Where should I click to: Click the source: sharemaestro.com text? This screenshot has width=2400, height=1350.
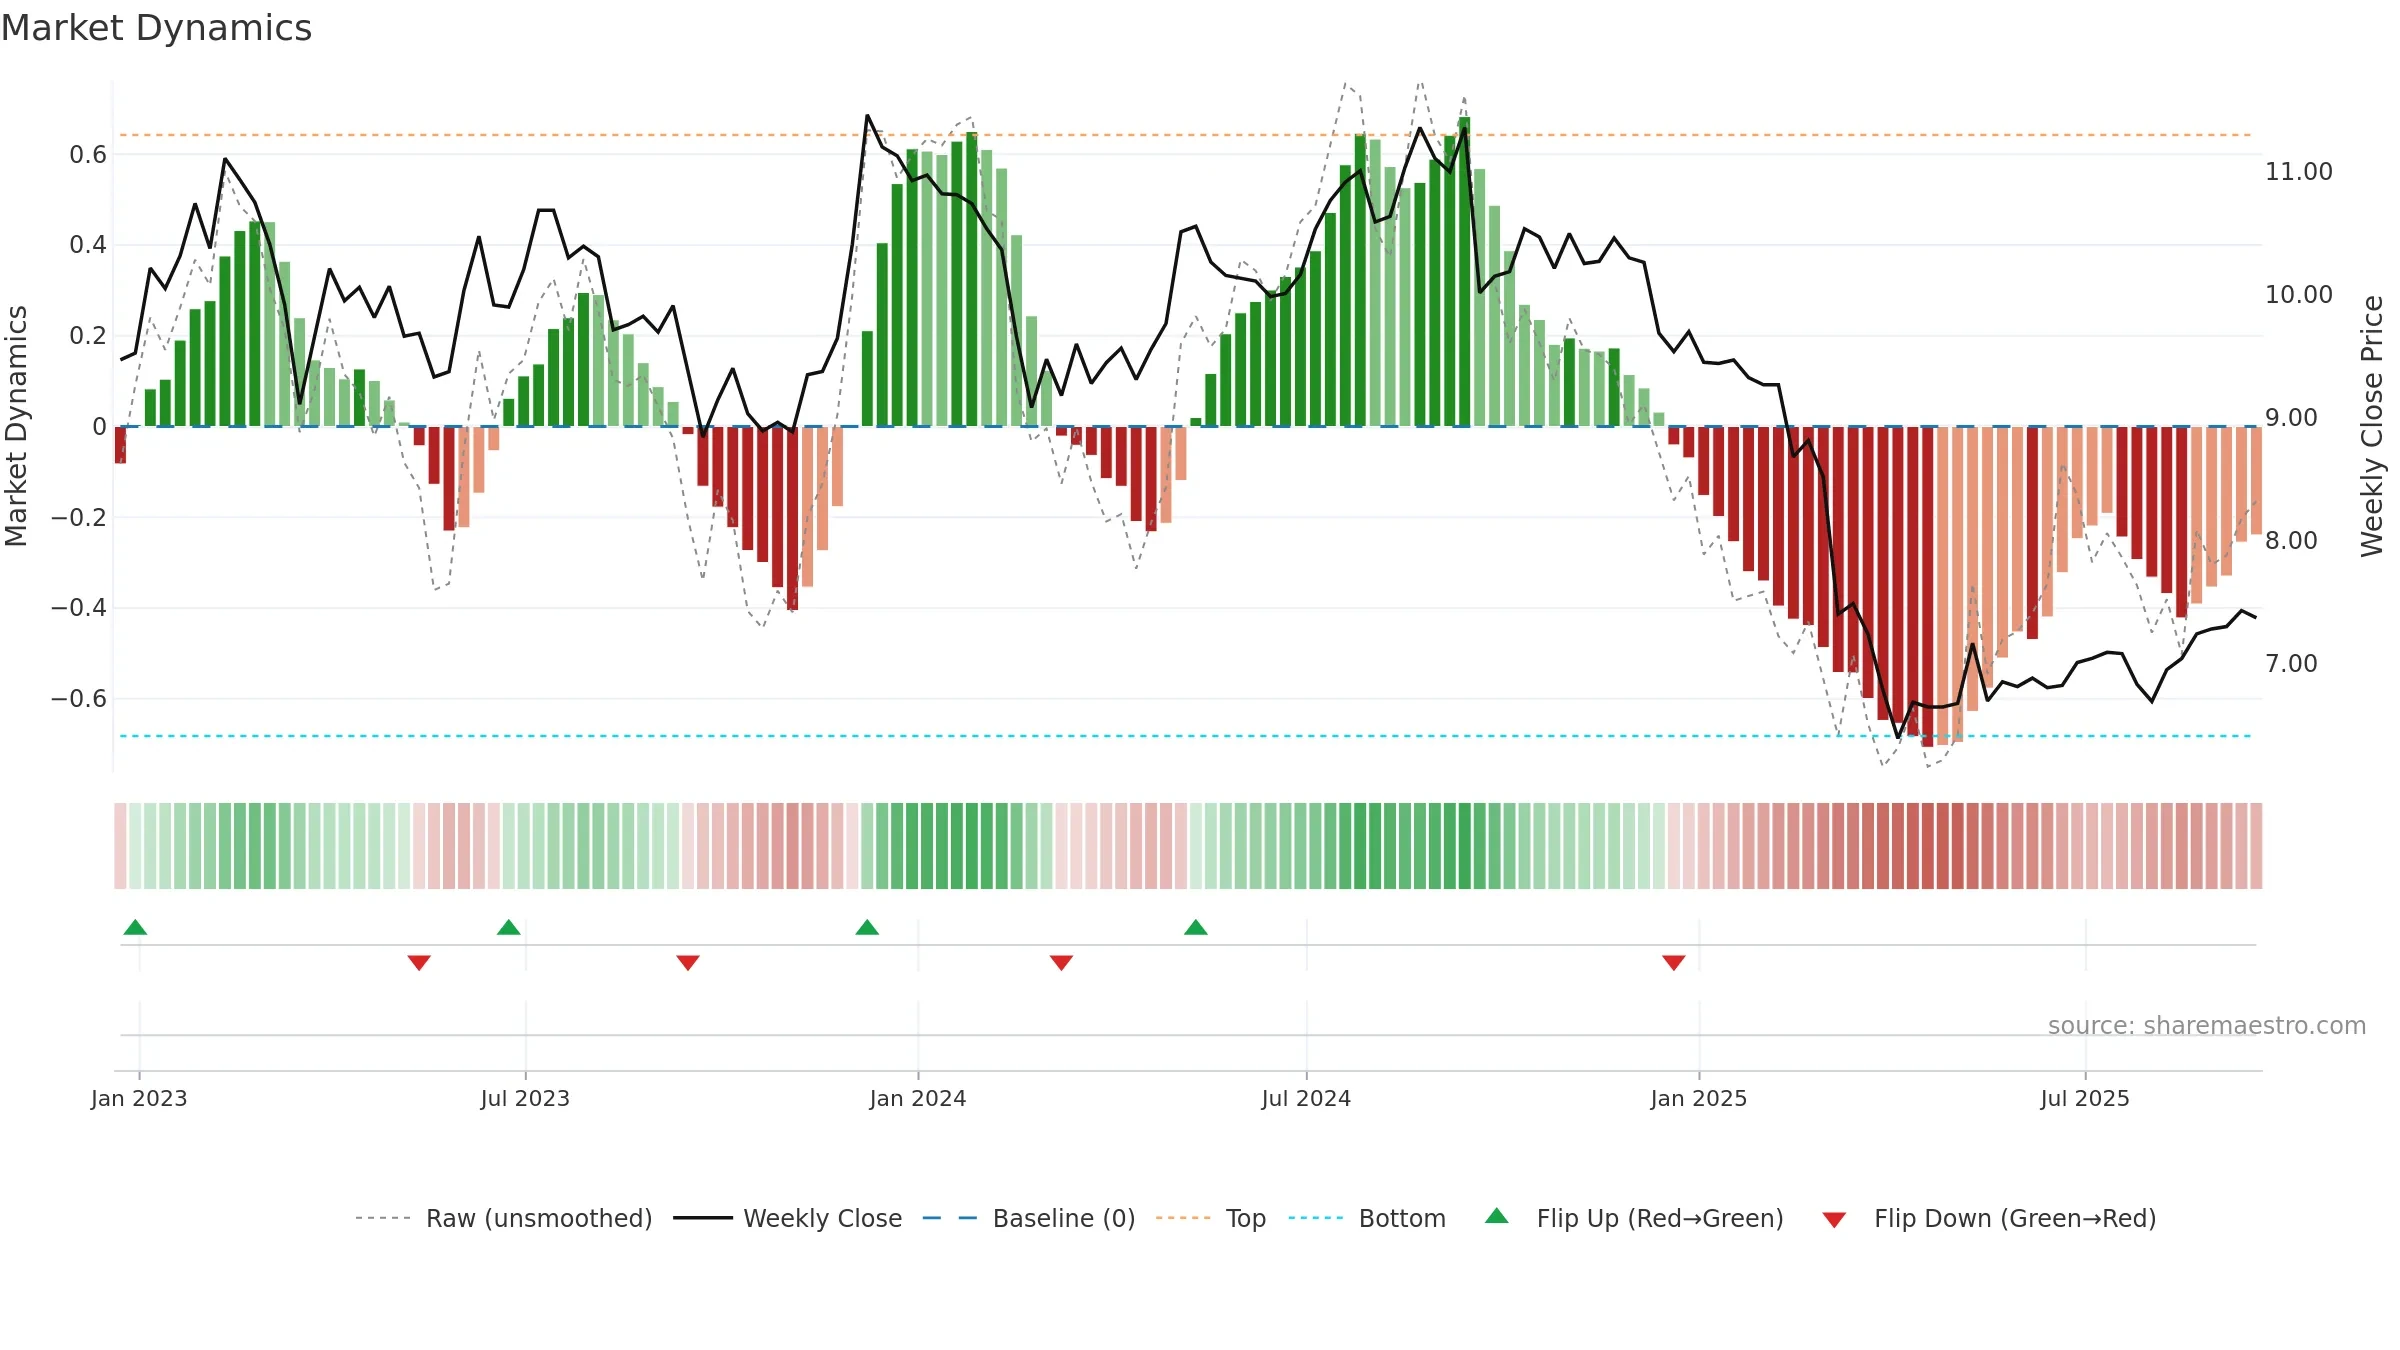click(2207, 1025)
